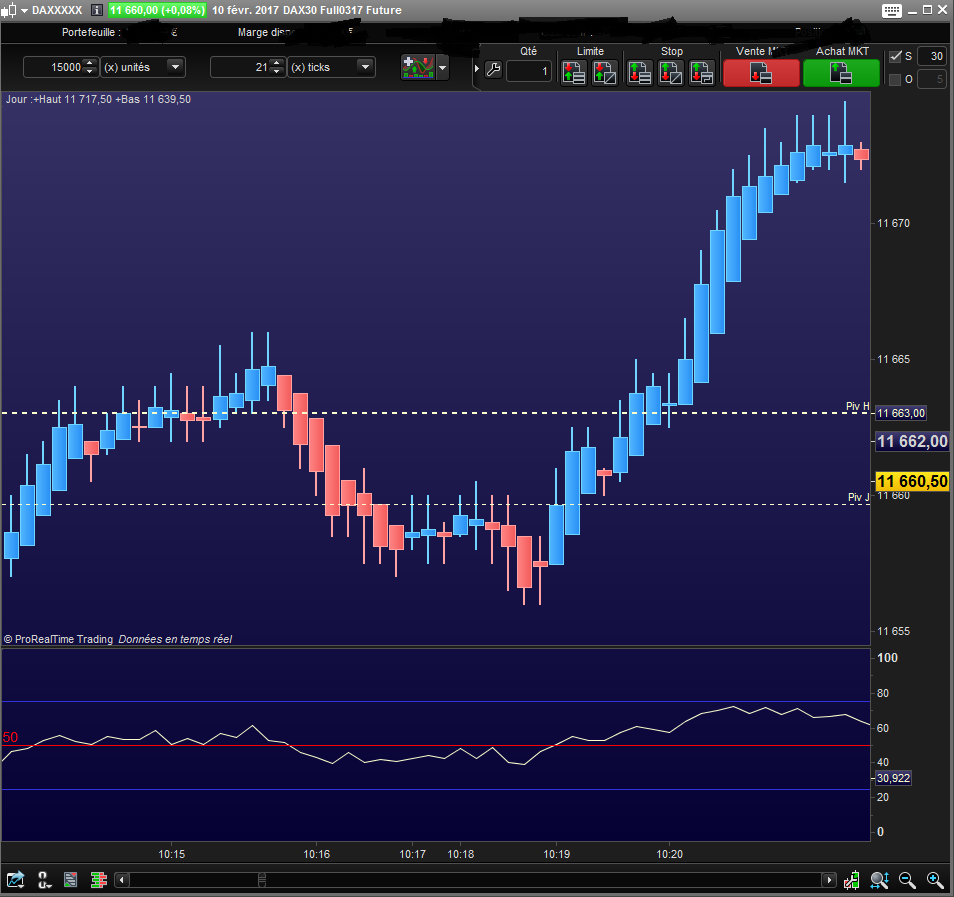This screenshot has height=897, width=954.
Task: Click the instrument info icon
Action: pyautogui.click(x=96, y=10)
